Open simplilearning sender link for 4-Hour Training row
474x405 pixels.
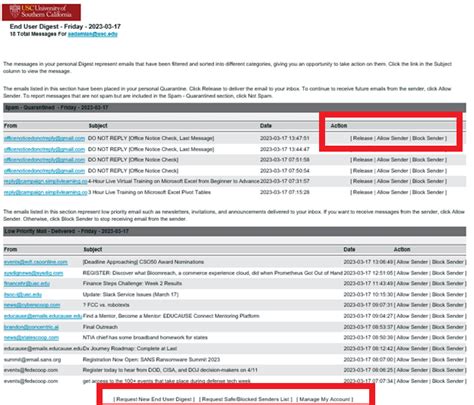(45, 181)
